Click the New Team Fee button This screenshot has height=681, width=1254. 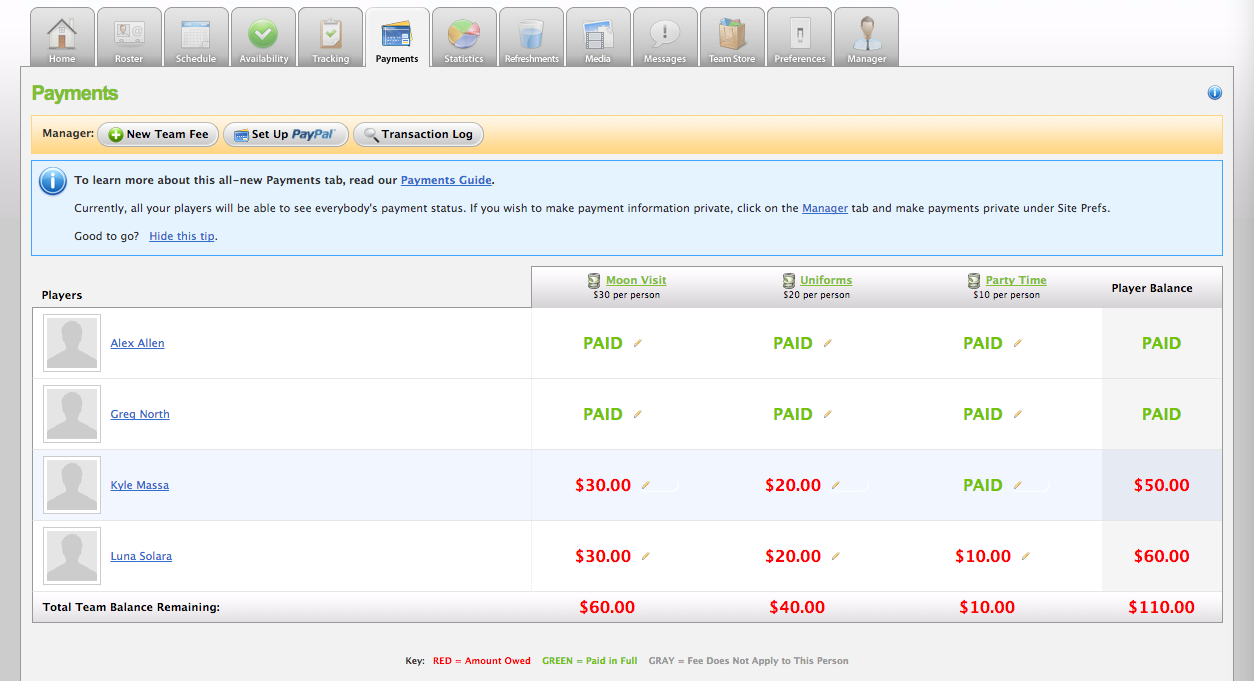pyautogui.click(x=158, y=134)
